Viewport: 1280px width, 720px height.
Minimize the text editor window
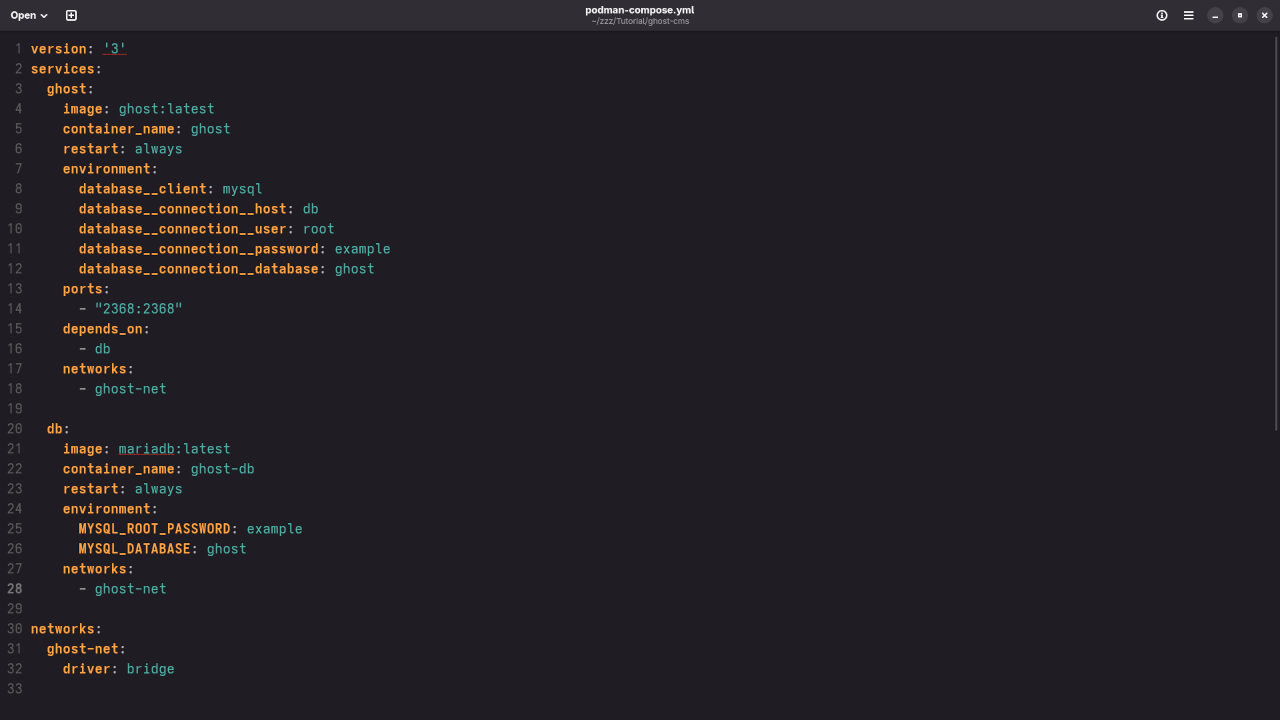point(1215,15)
